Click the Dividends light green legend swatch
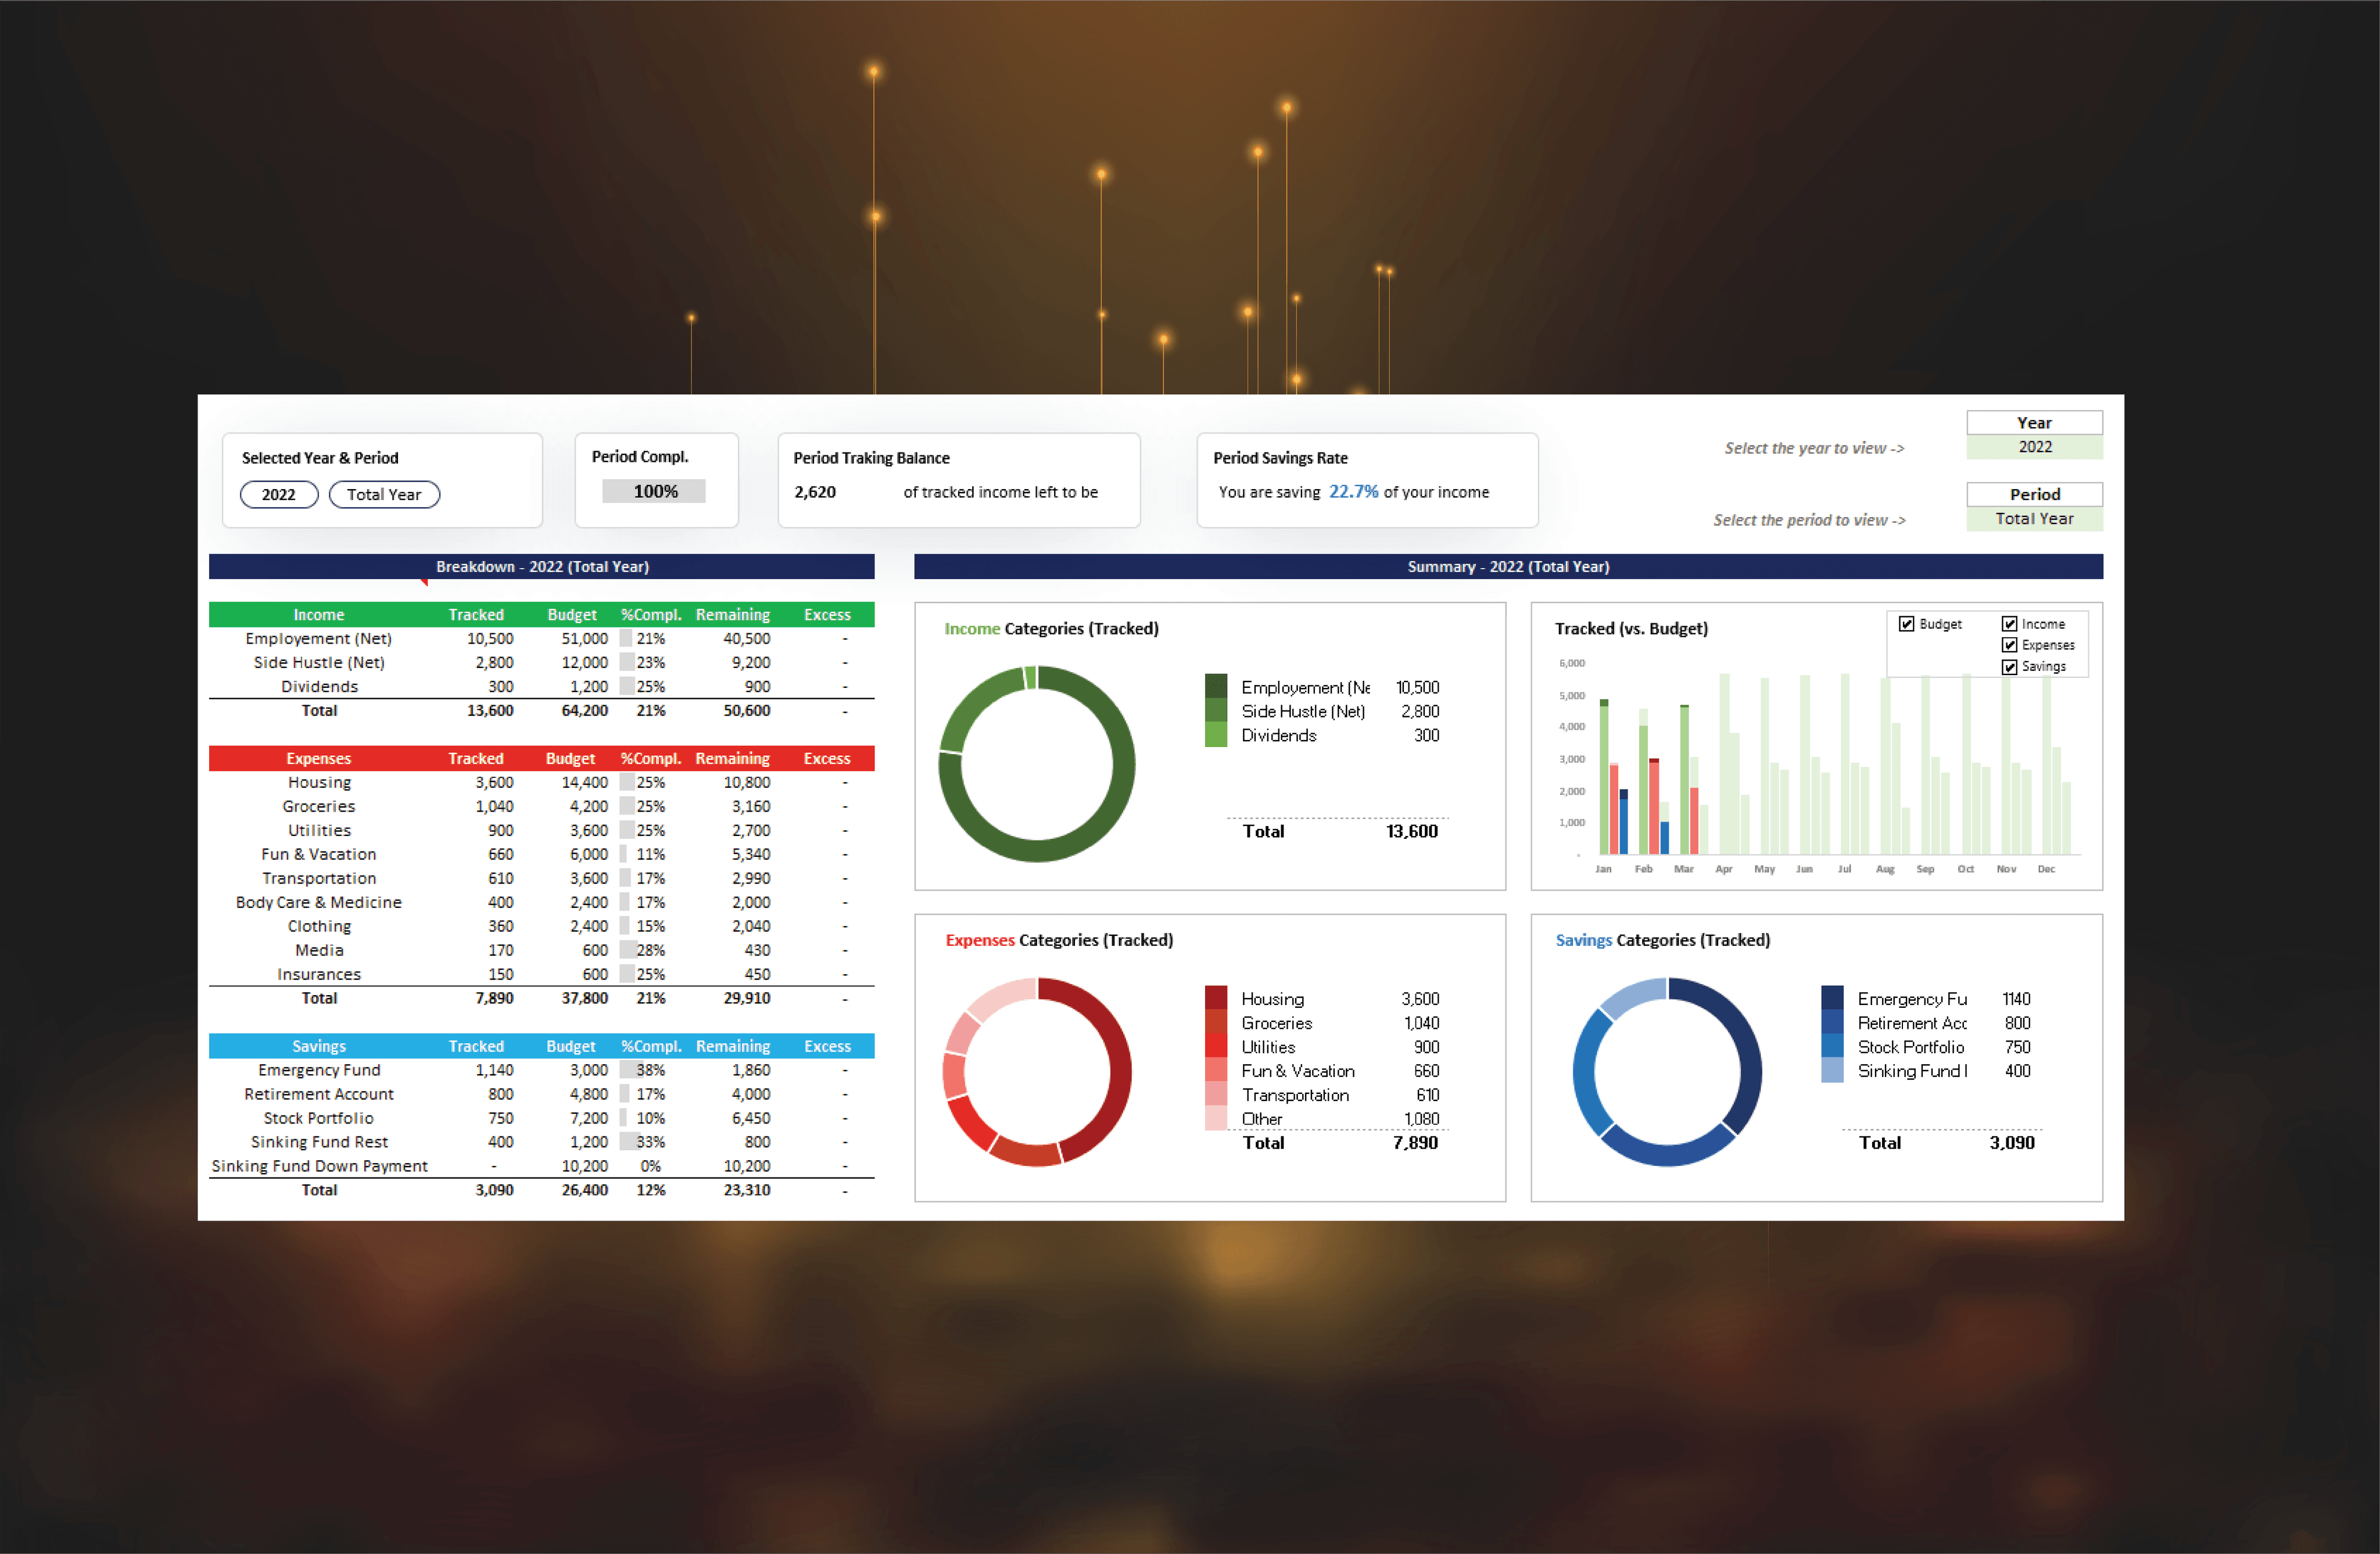The image size is (2380, 1554). (x=1216, y=735)
